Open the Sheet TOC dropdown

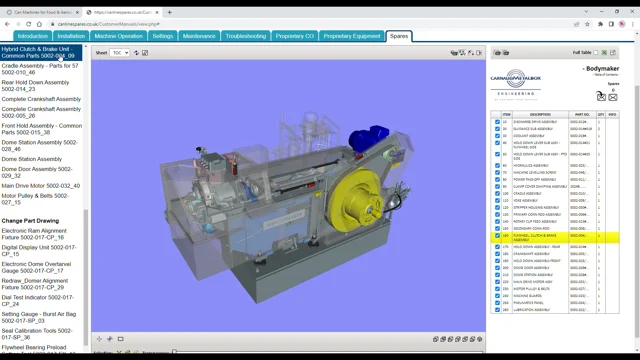click(x=120, y=53)
